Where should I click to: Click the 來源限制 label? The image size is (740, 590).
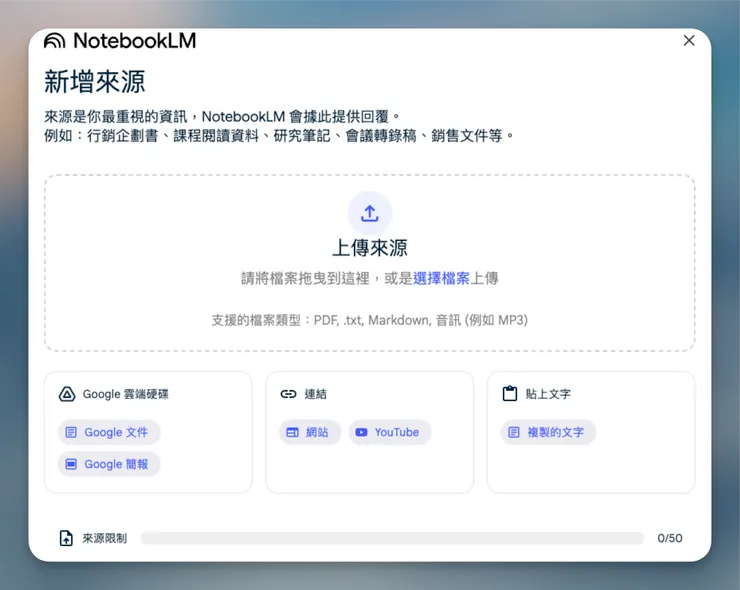[x=105, y=538]
